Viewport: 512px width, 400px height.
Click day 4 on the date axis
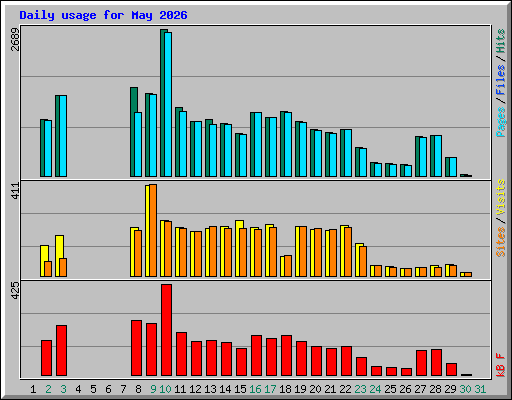[x=78, y=389]
